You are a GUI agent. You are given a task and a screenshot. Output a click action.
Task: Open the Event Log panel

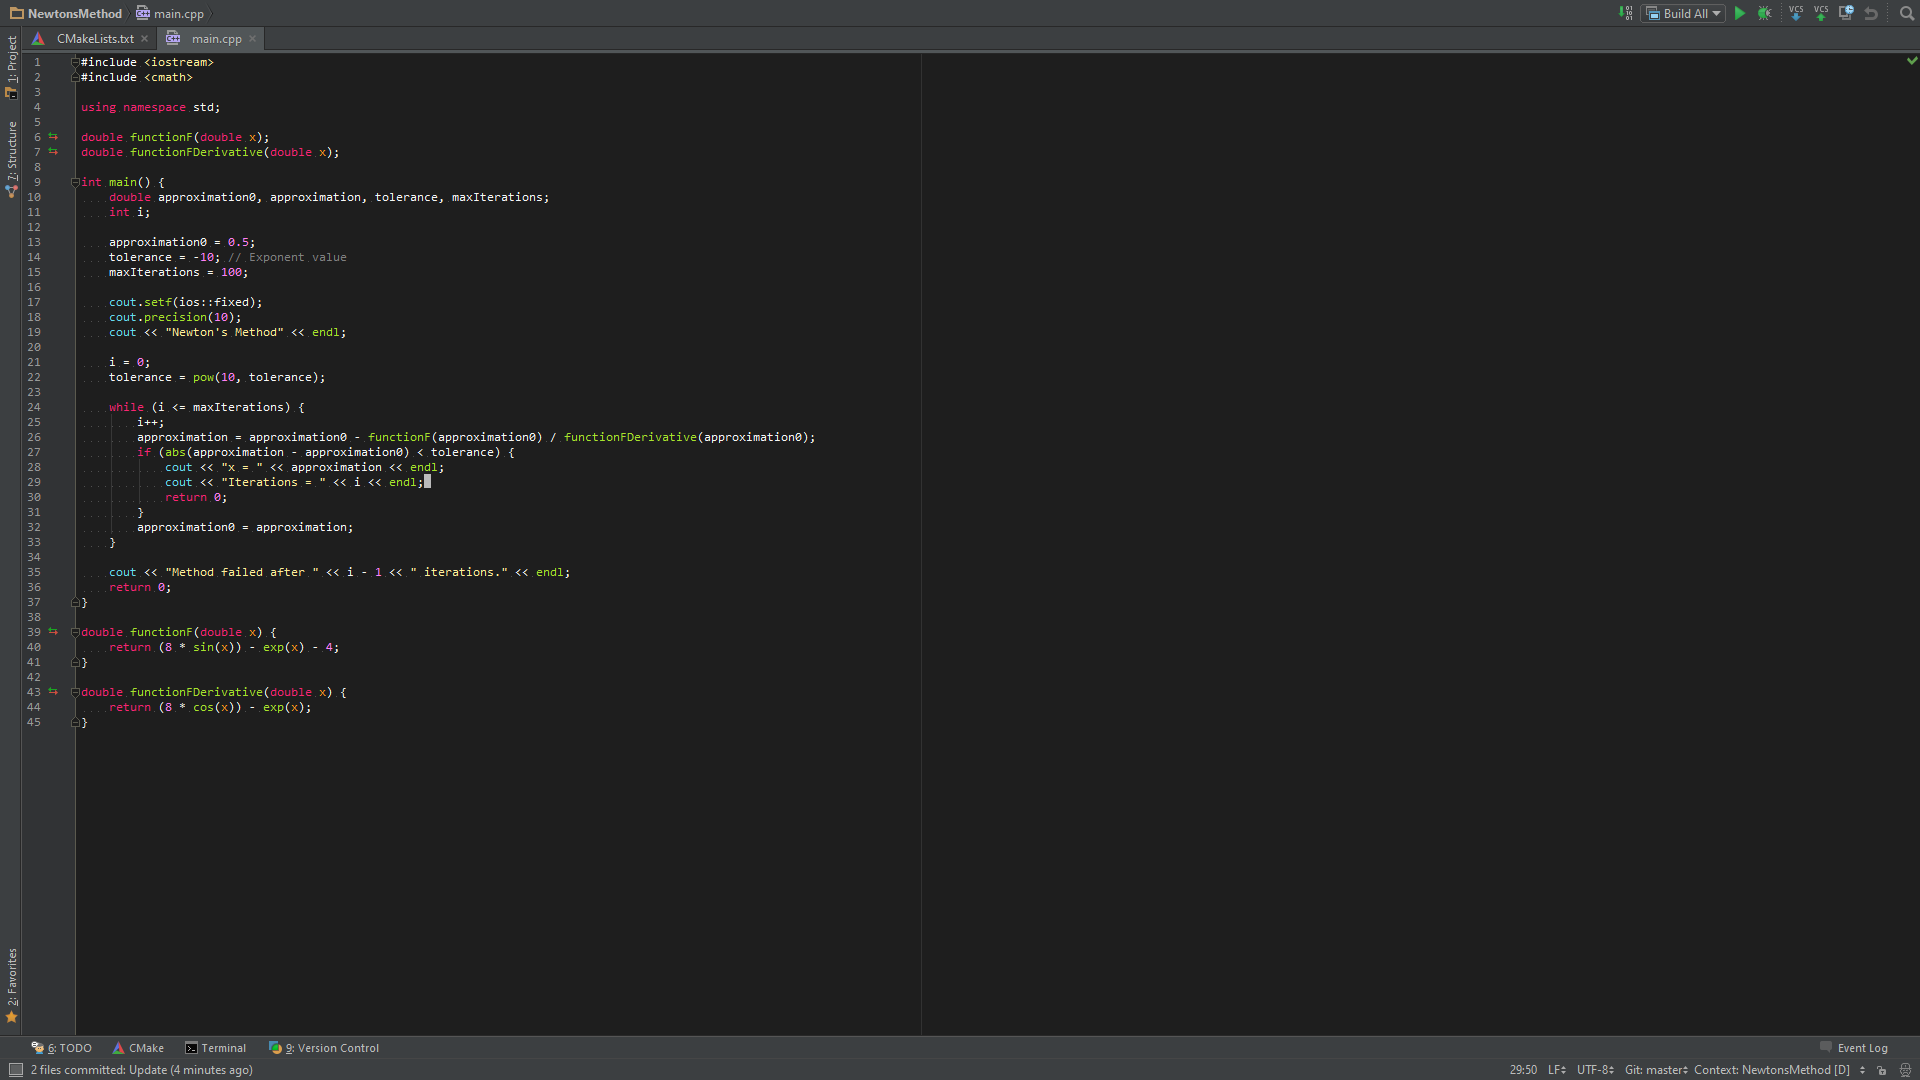tap(1854, 1048)
